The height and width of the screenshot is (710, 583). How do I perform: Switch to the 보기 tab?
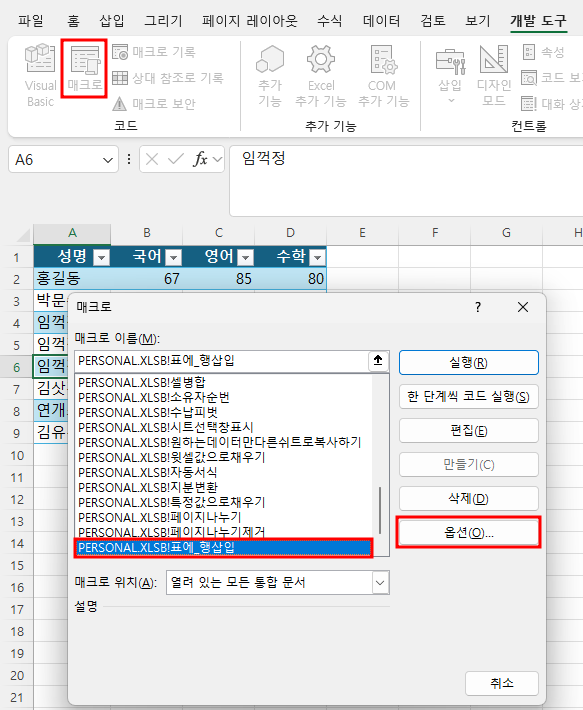478,20
